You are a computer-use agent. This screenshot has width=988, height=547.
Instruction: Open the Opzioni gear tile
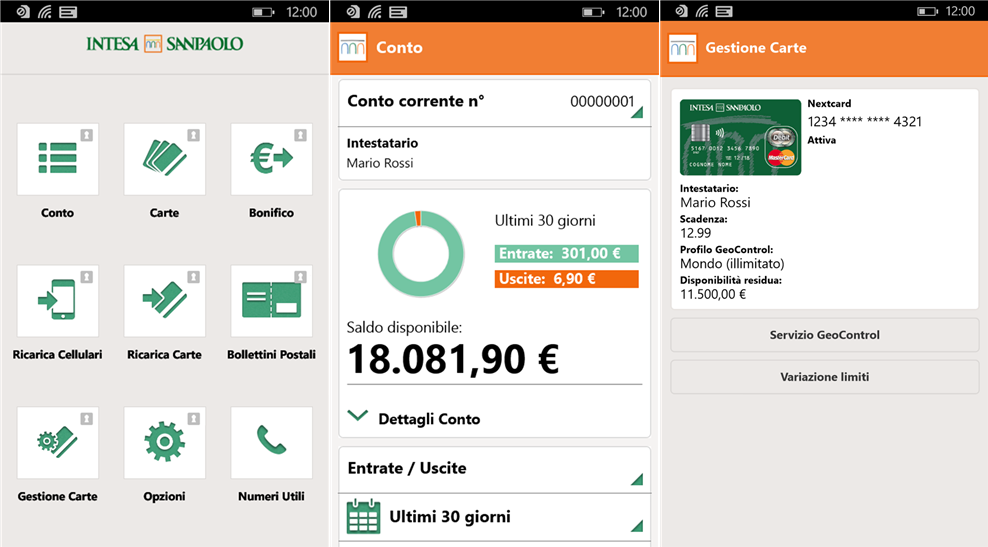point(164,442)
